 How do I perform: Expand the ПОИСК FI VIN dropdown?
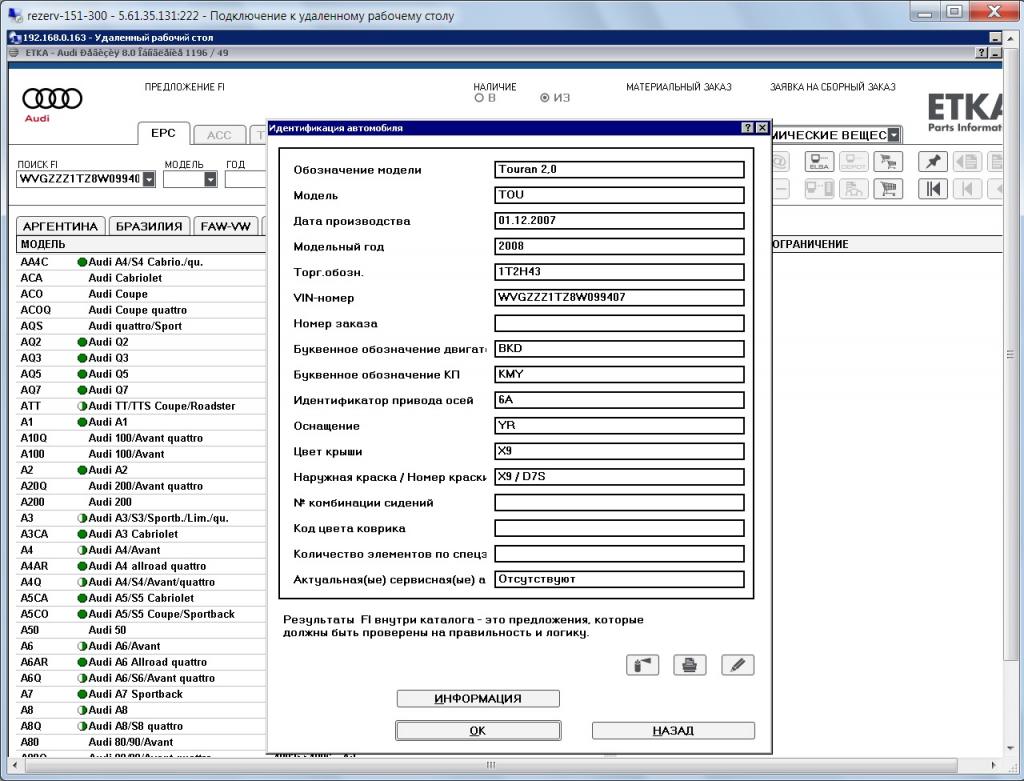149,179
